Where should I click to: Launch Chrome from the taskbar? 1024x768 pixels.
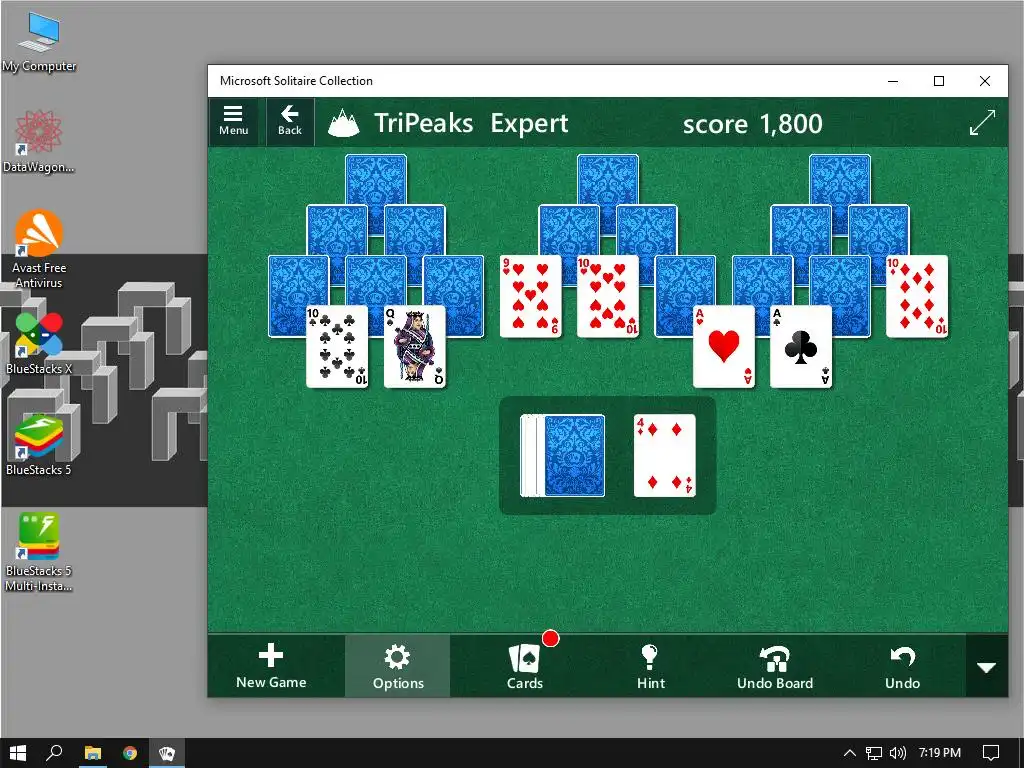coord(130,753)
